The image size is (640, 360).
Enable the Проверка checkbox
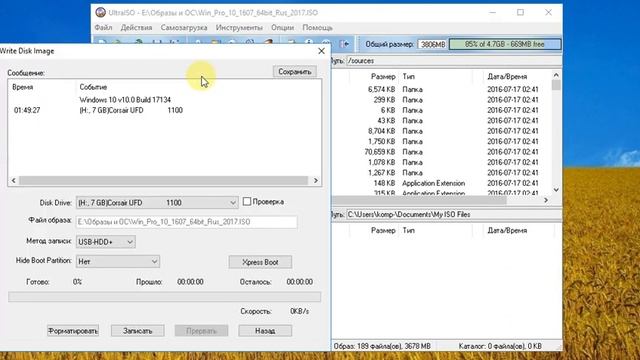(x=247, y=201)
